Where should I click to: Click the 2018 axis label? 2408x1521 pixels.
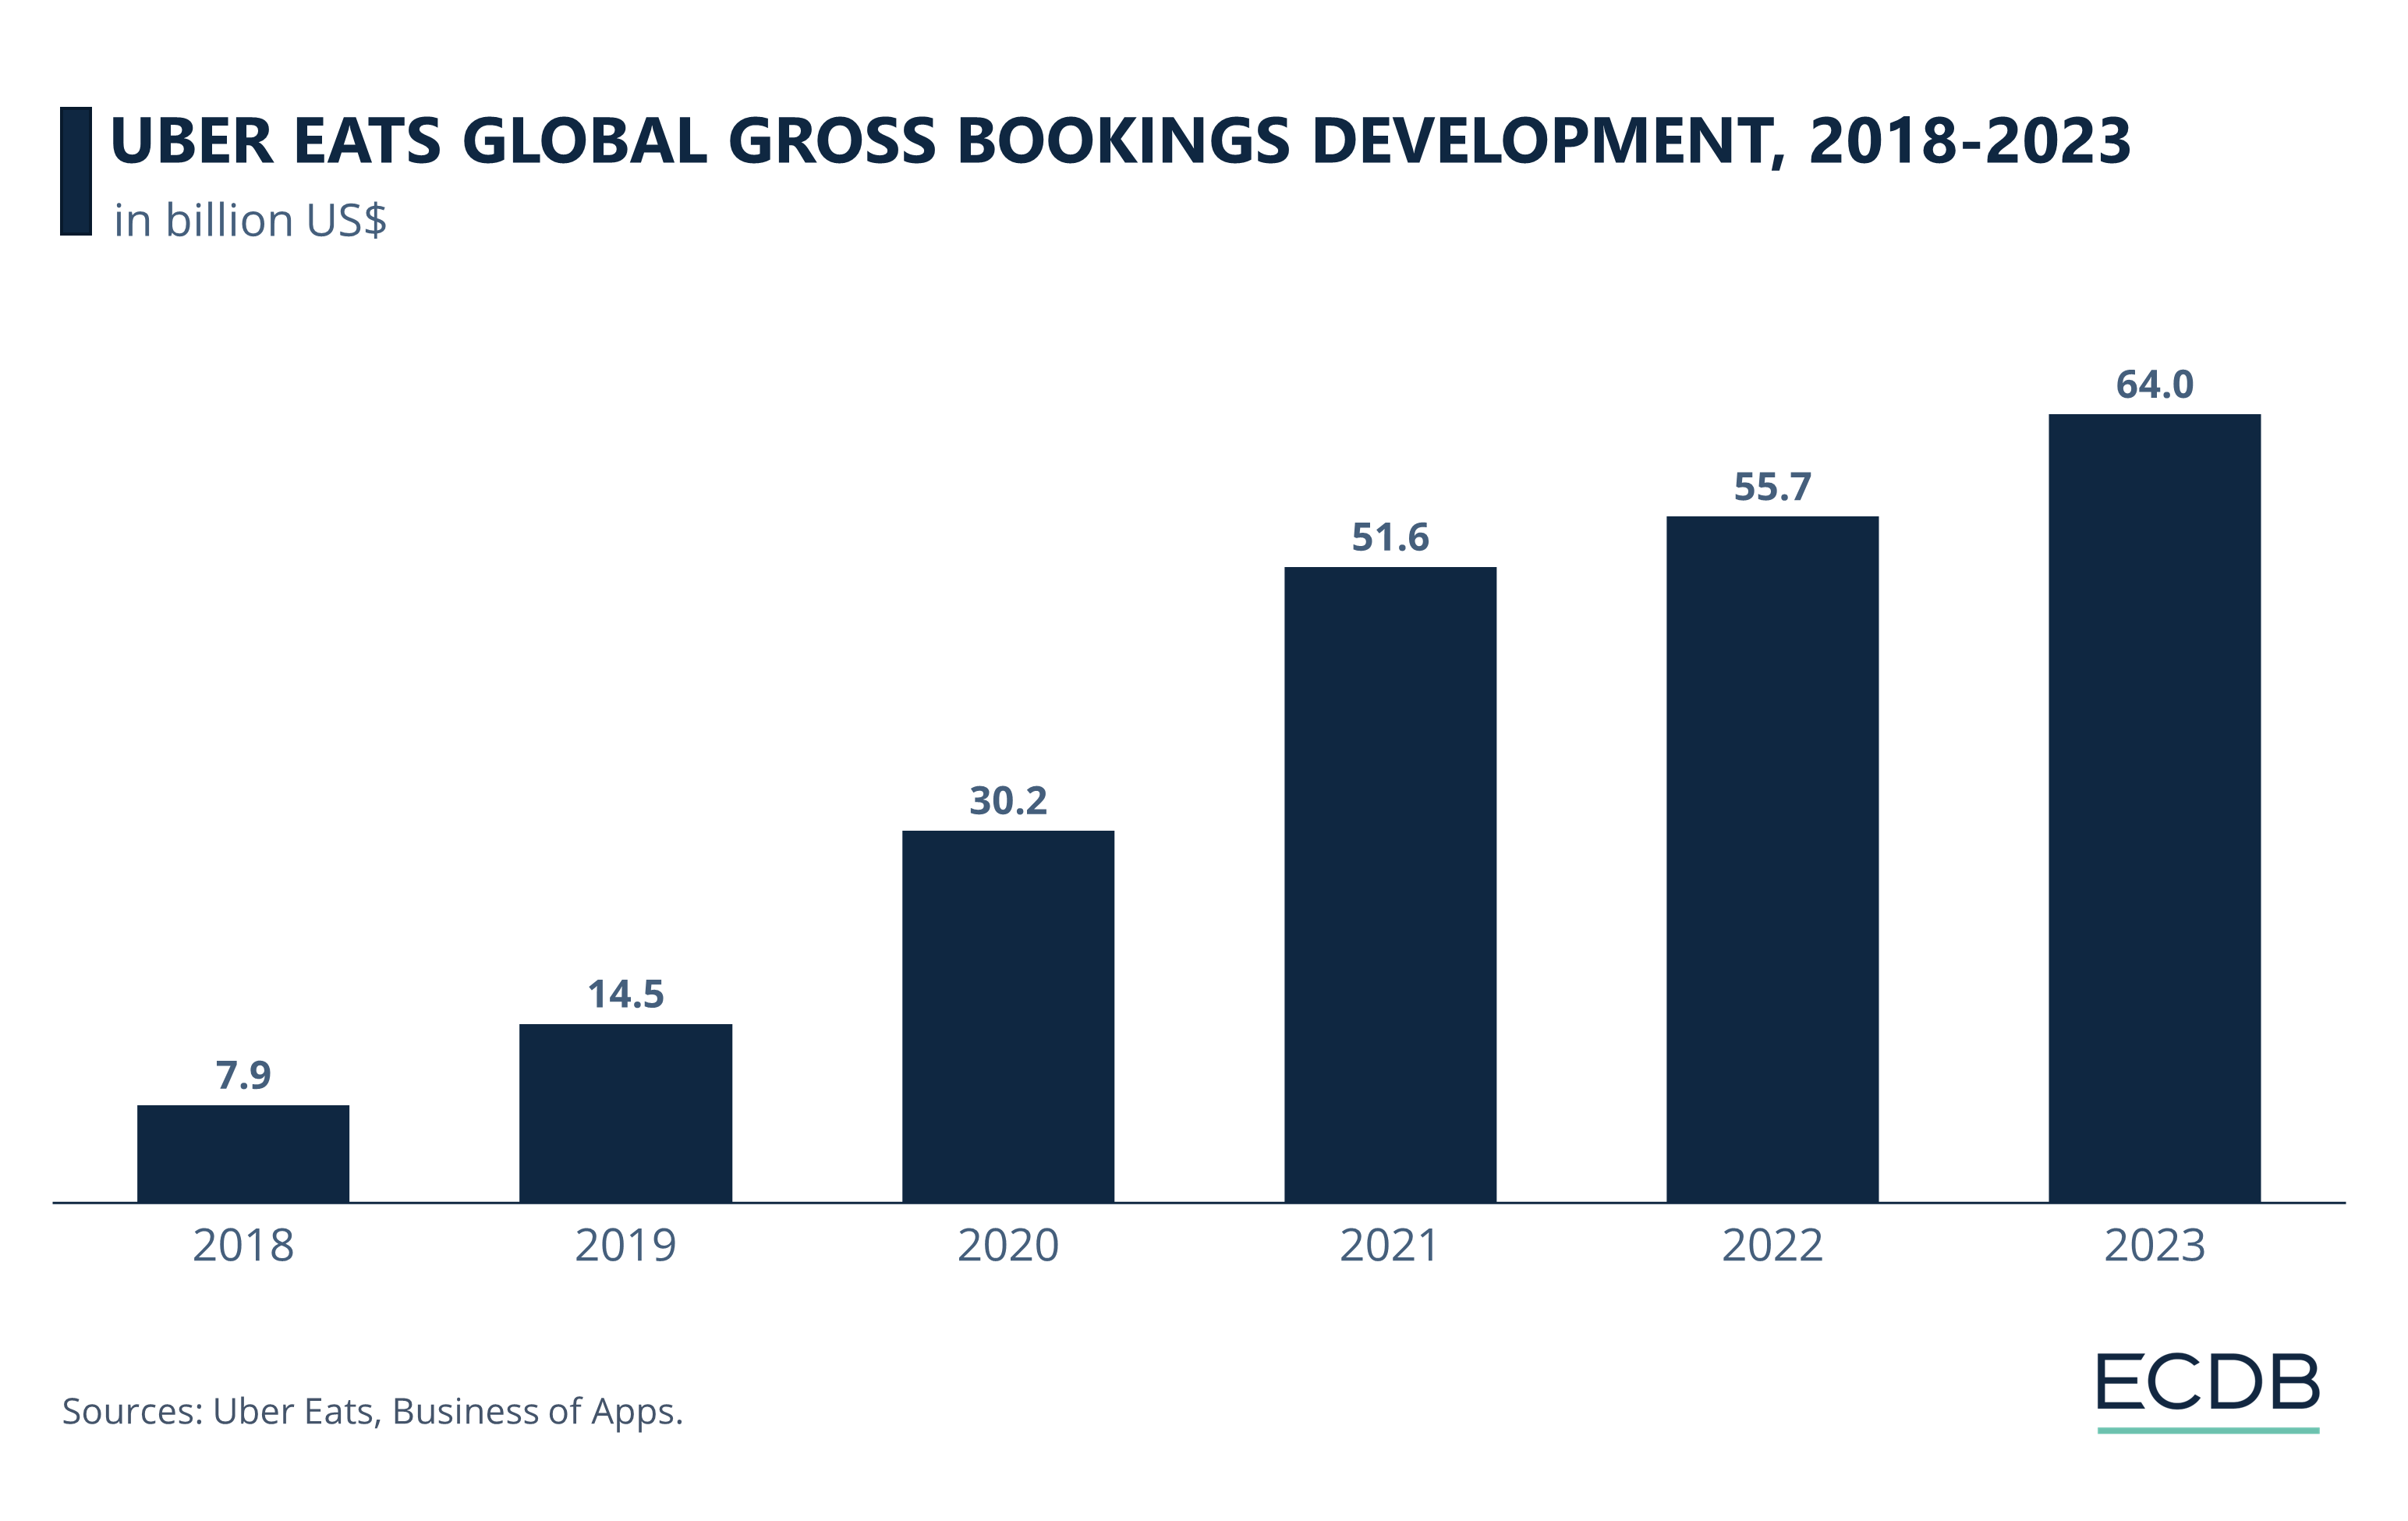click(x=243, y=1246)
